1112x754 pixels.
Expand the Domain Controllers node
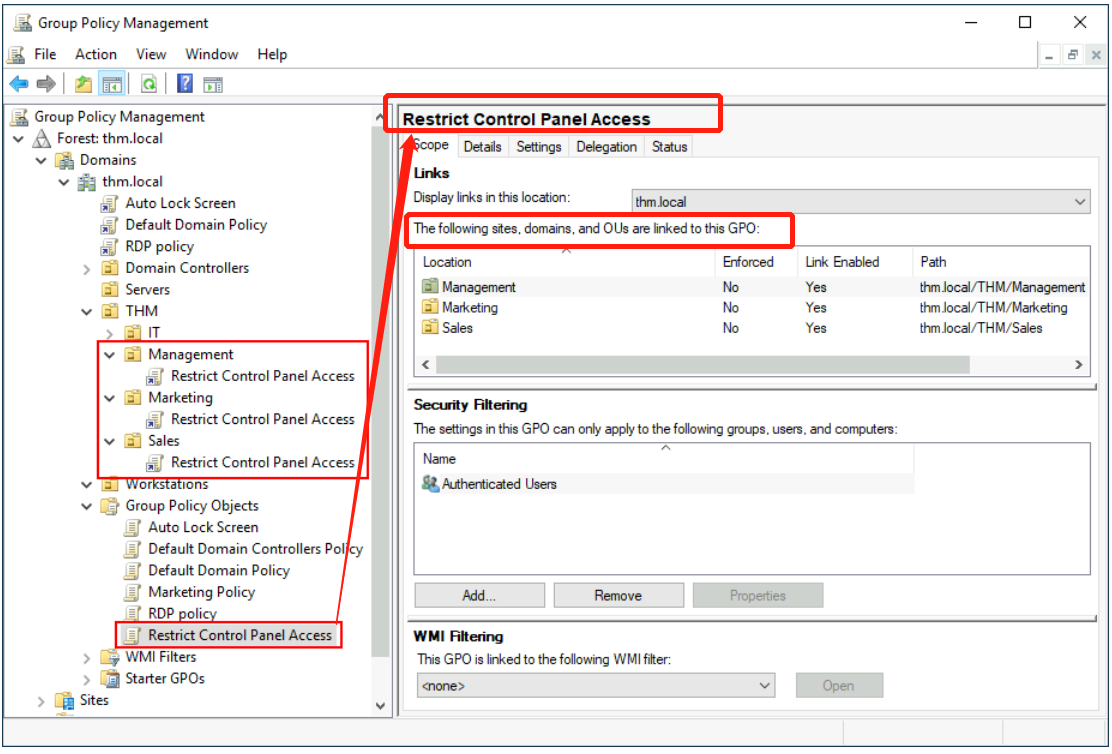click(x=87, y=268)
